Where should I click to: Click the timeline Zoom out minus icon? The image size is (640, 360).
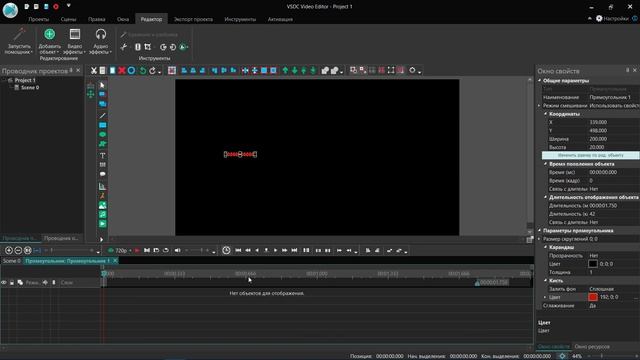(x=18, y=250)
